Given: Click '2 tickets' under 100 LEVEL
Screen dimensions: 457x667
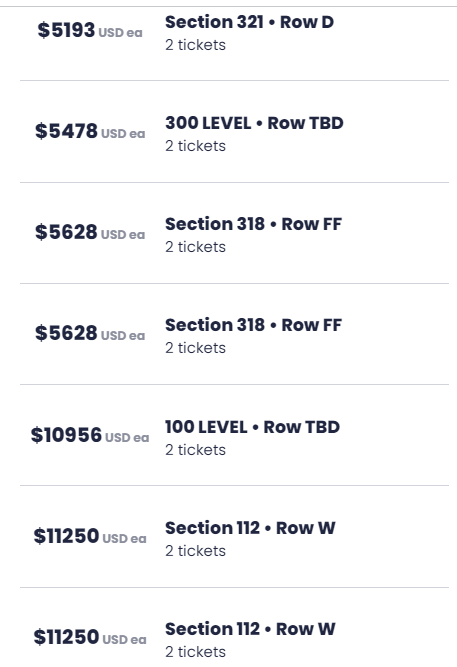Looking at the screenshot, I should [195, 450].
